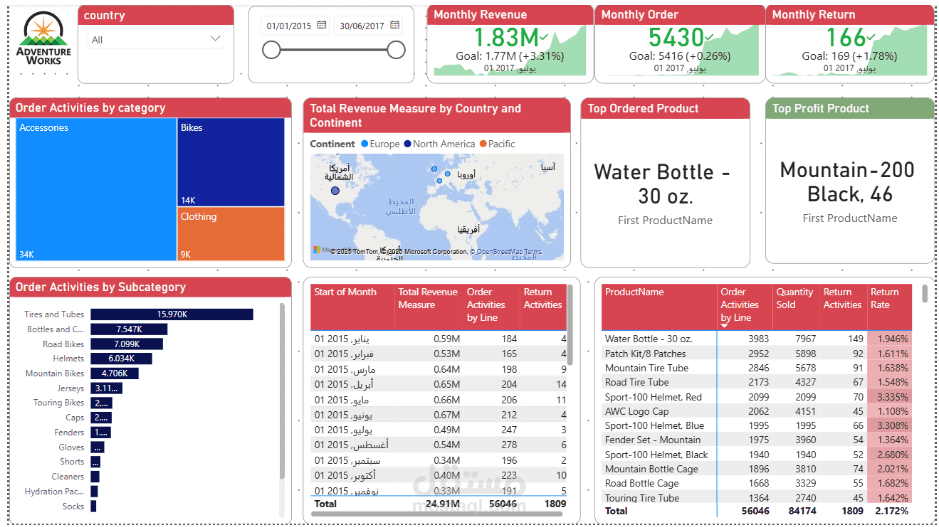This screenshot has width=939, height=527.
Task: Click the Adventure Works logo
Action: (44, 42)
